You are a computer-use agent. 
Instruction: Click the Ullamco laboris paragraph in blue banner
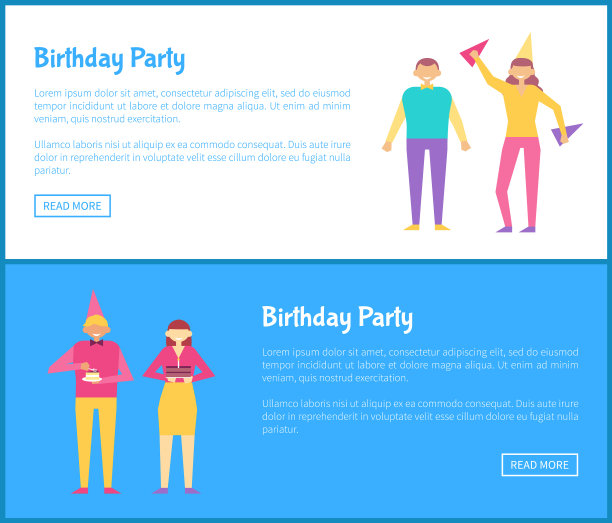coord(420,416)
